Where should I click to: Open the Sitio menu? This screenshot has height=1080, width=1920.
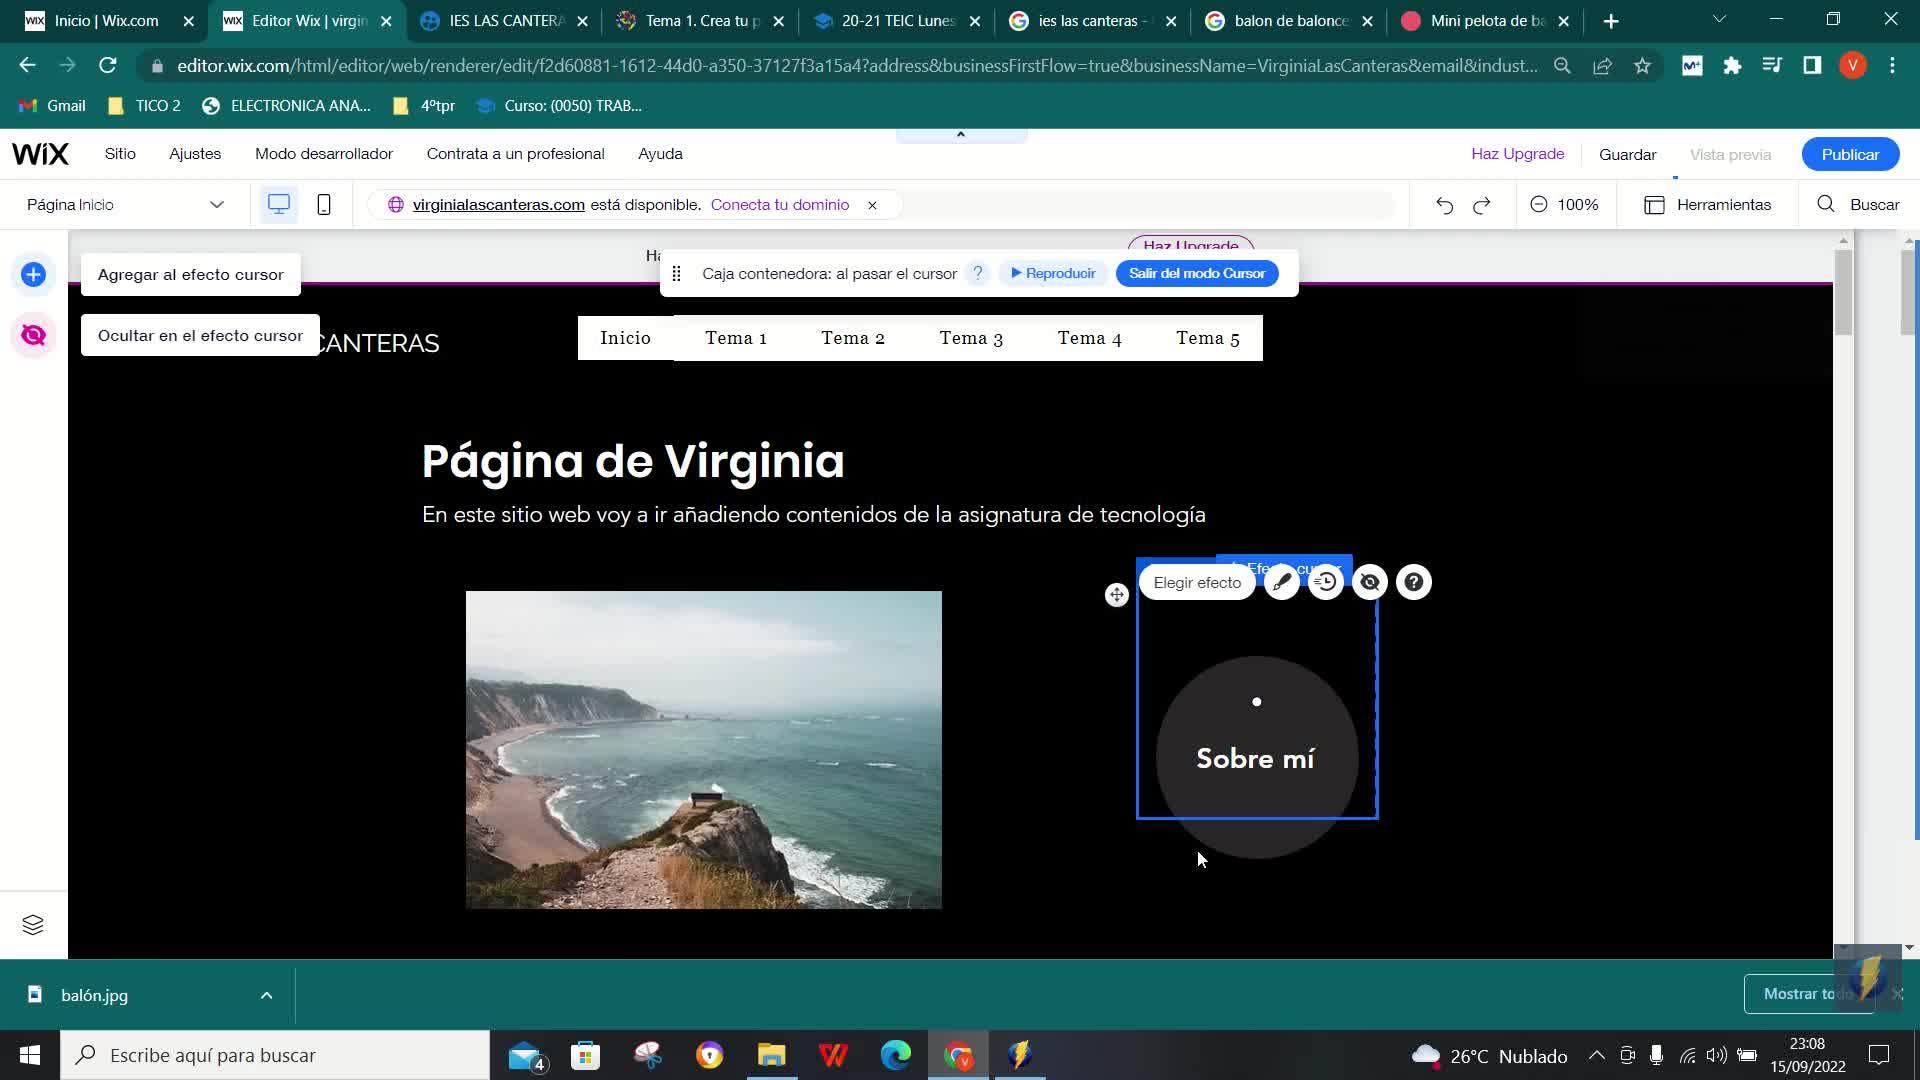[120, 154]
